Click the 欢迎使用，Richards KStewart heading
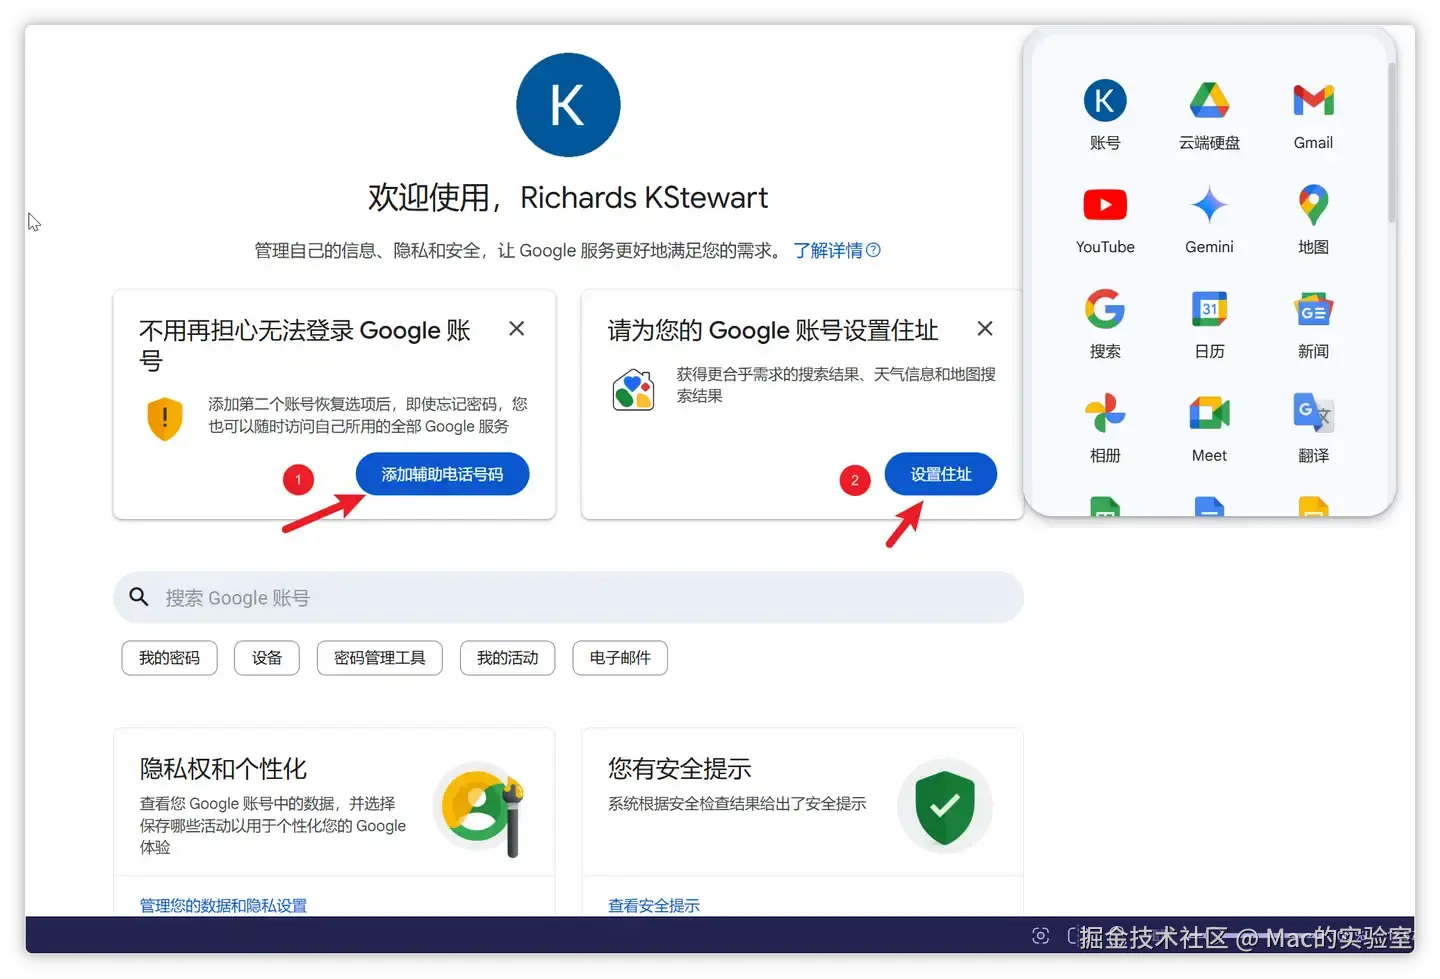This screenshot has height=979, width=1440. click(568, 198)
